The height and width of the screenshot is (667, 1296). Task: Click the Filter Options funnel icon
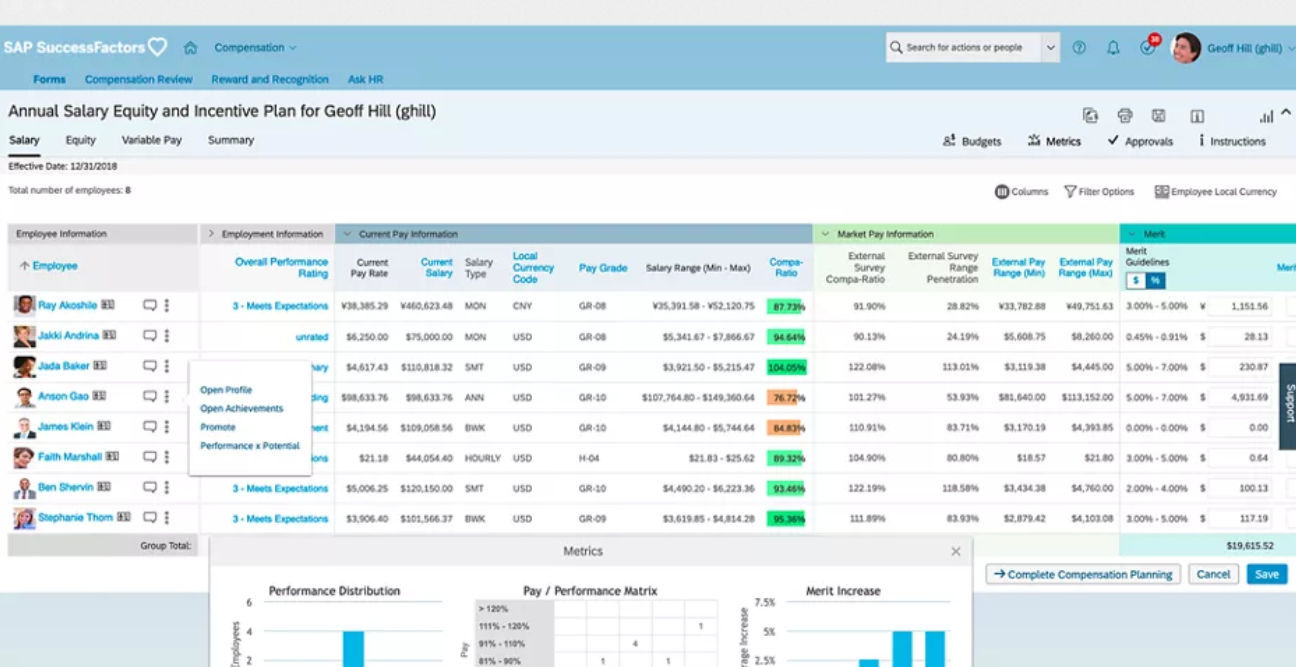[x=1072, y=191]
